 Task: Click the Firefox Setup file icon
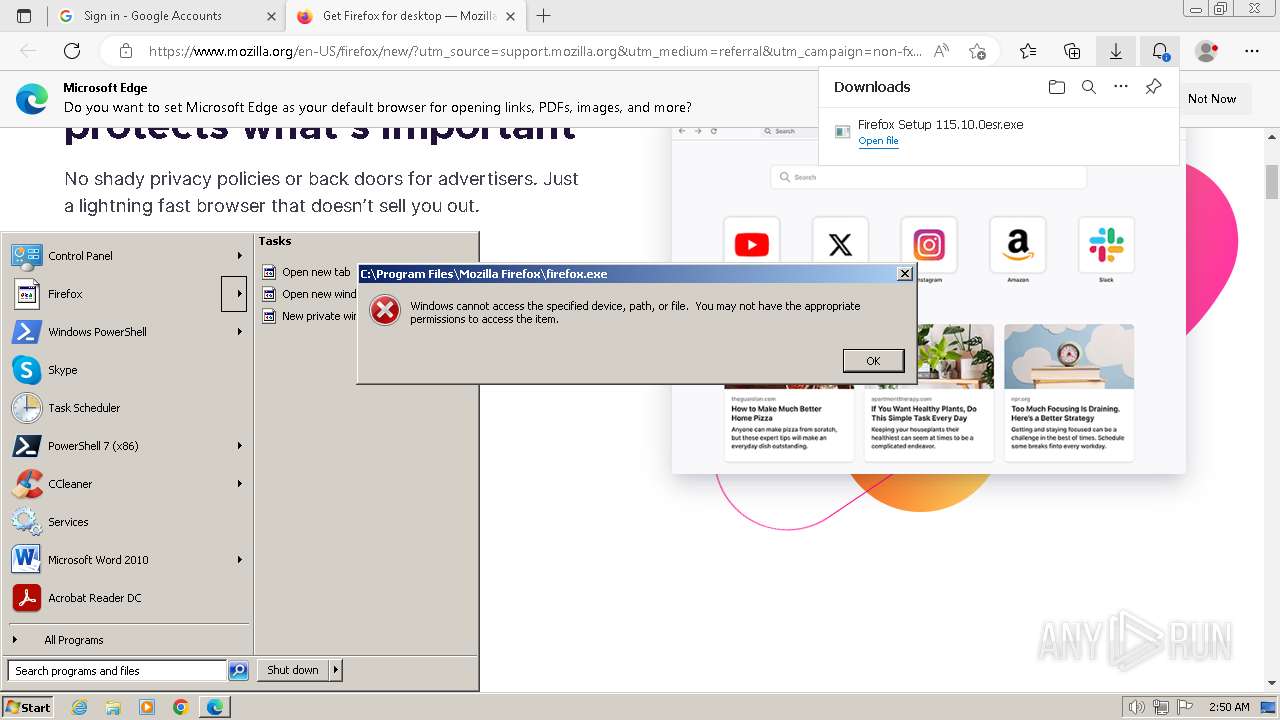[x=843, y=132]
